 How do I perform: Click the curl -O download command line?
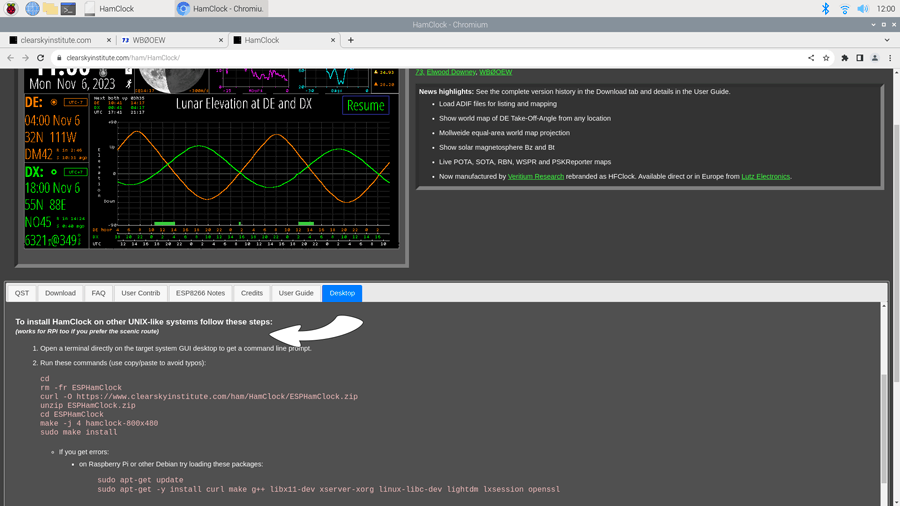click(199, 396)
